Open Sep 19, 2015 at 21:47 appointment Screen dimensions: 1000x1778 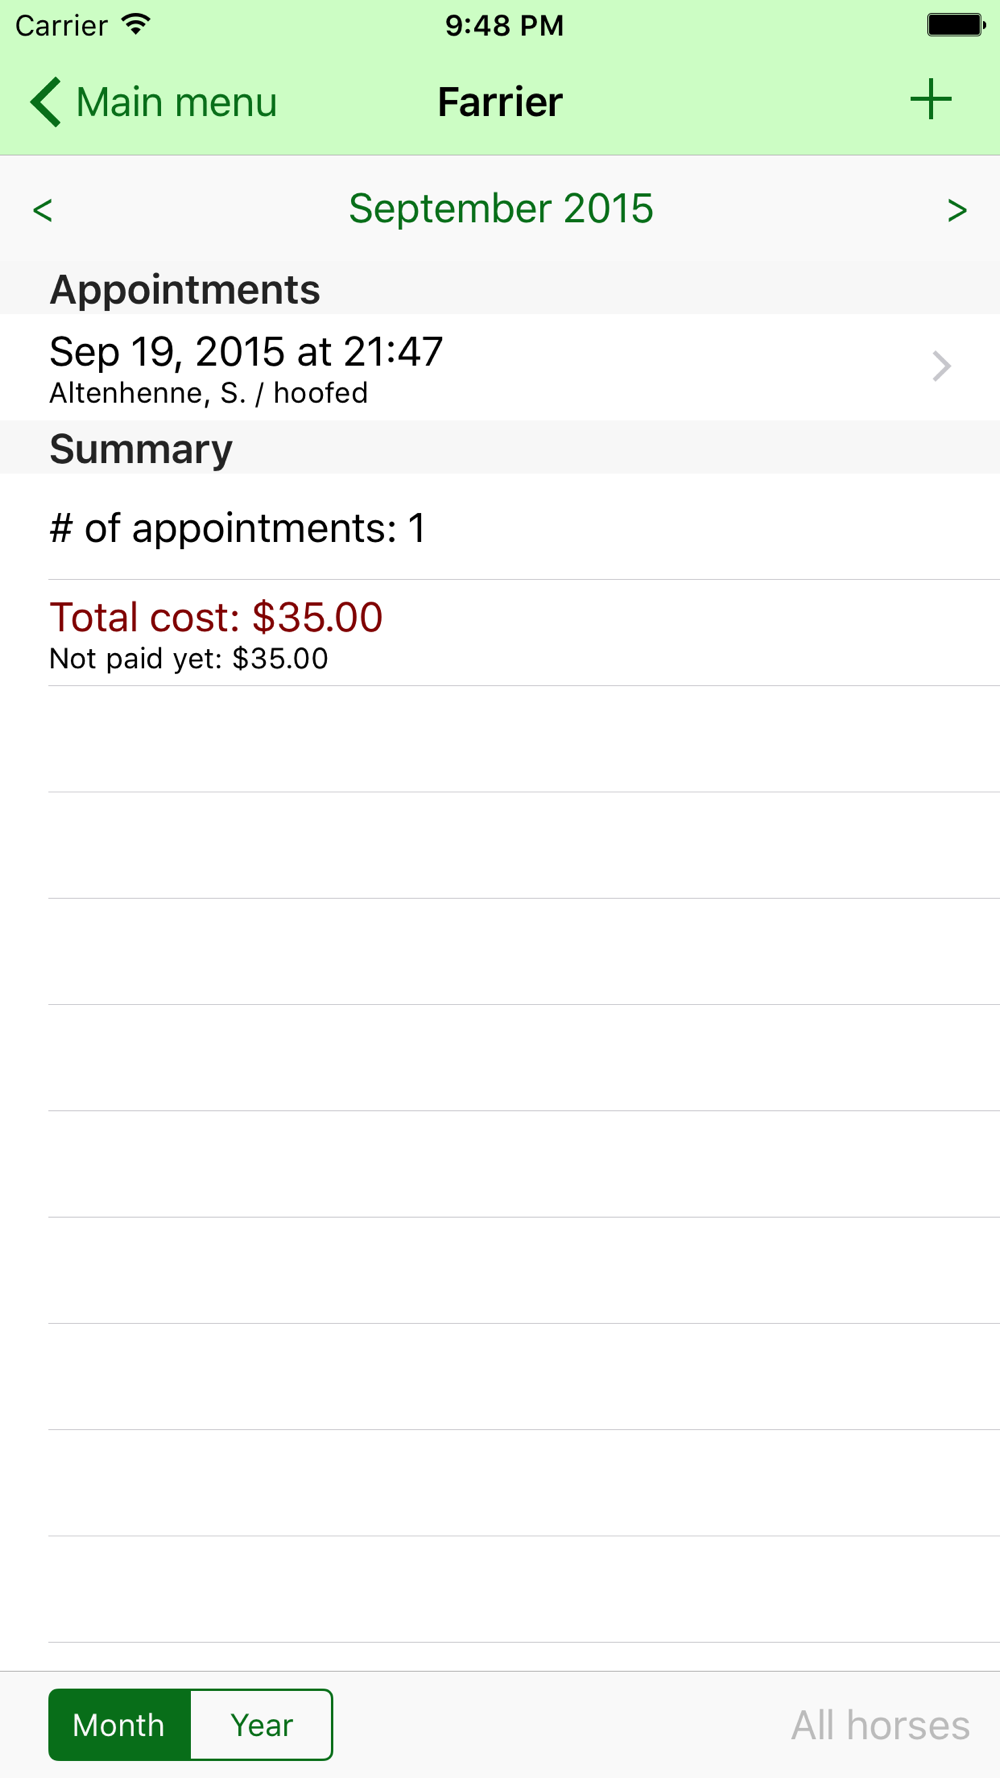500,367
